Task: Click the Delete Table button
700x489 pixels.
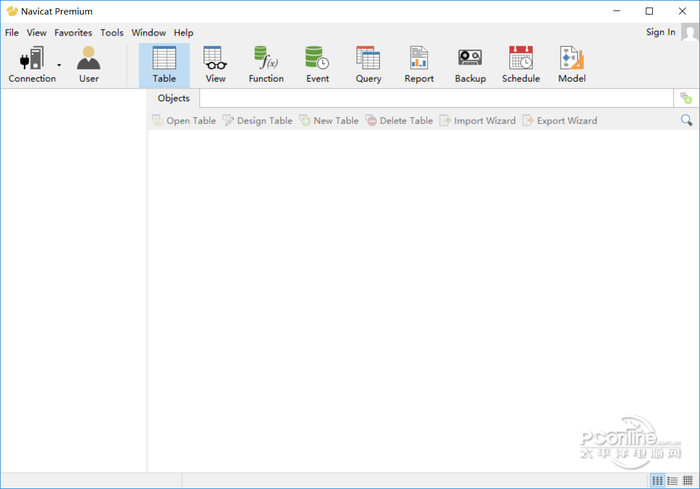Action: point(399,121)
